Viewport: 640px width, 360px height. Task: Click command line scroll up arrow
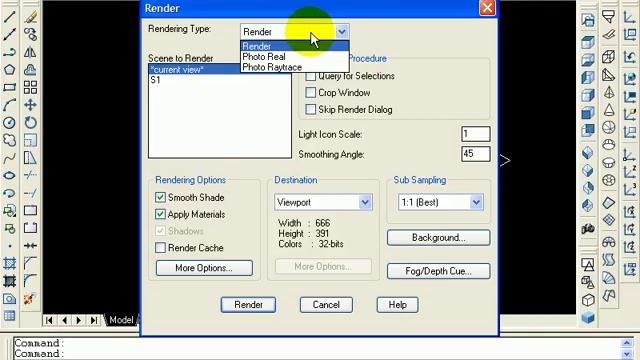pyautogui.click(x=627, y=343)
